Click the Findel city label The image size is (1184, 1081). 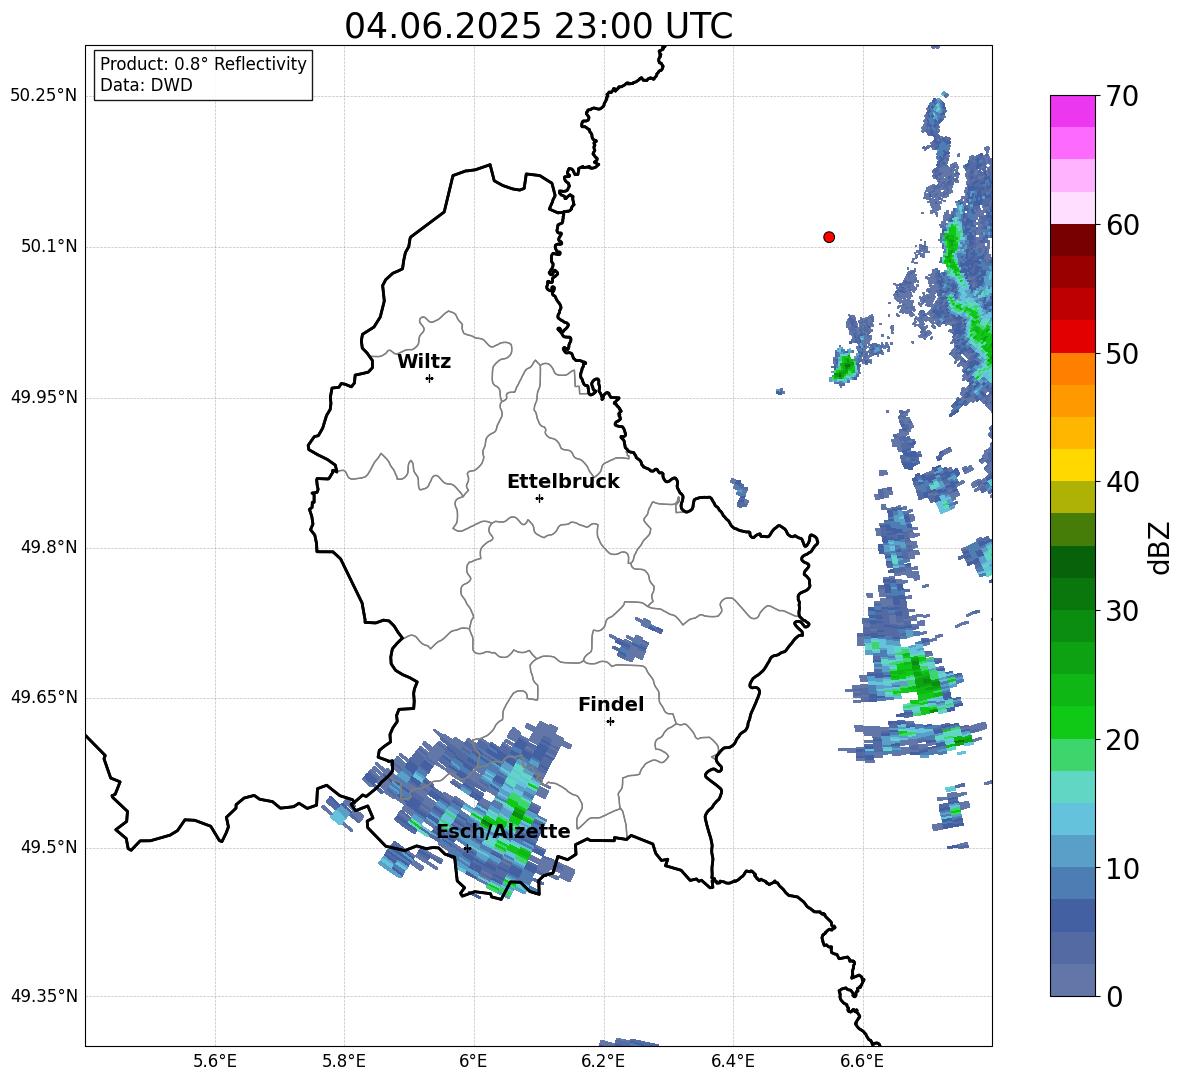pyautogui.click(x=611, y=704)
